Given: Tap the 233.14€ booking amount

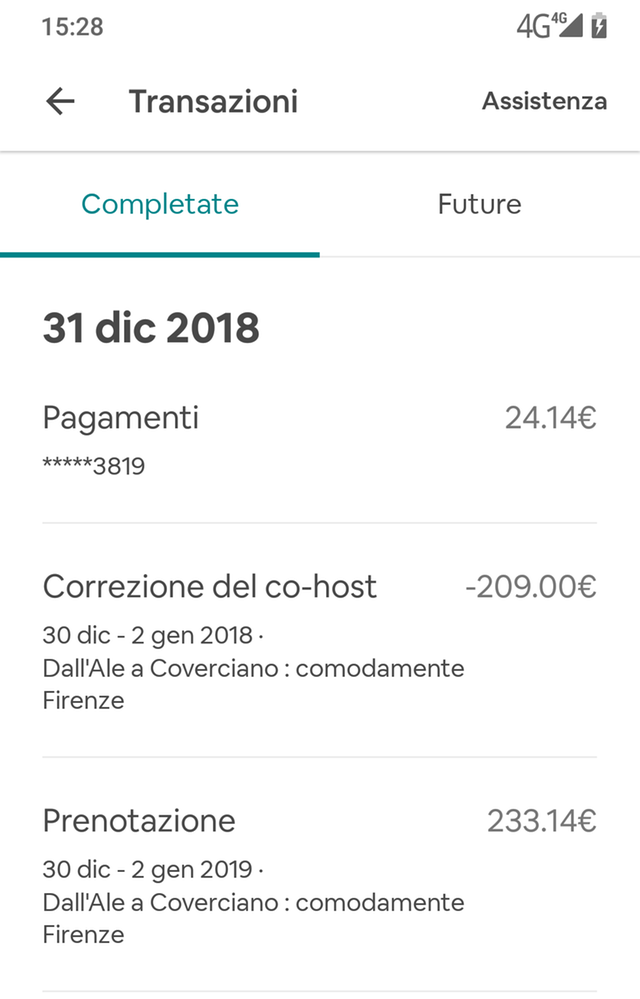Looking at the screenshot, I should [x=541, y=819].
